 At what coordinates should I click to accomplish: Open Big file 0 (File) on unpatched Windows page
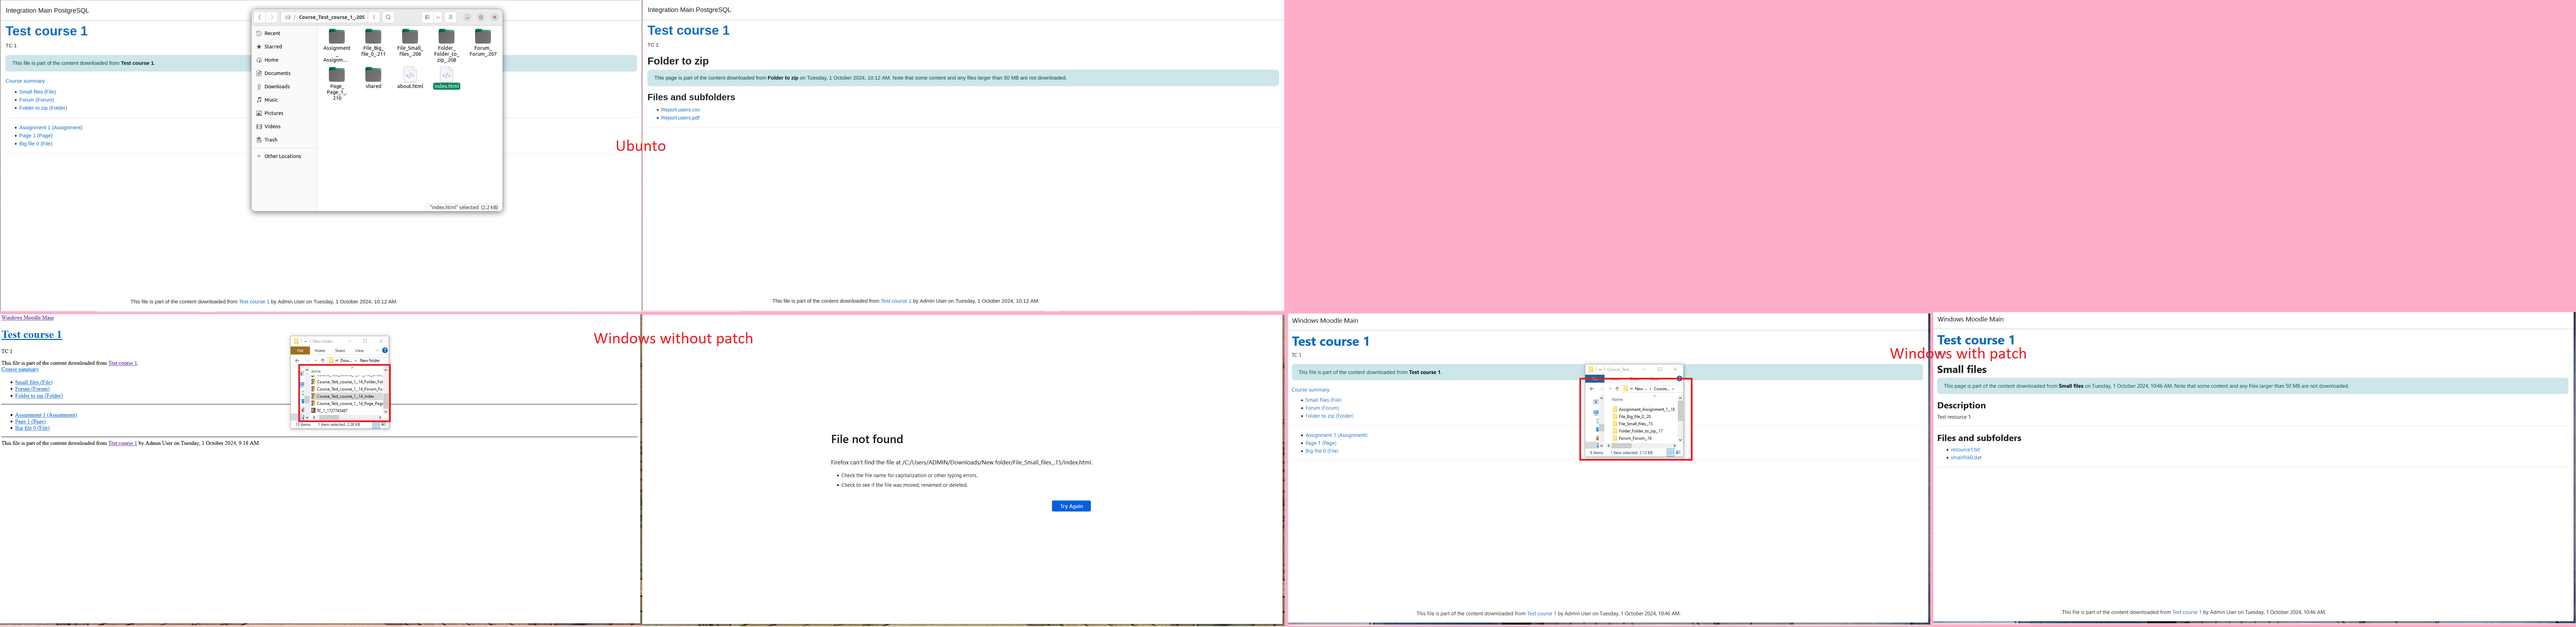click(x=32, y=428)
